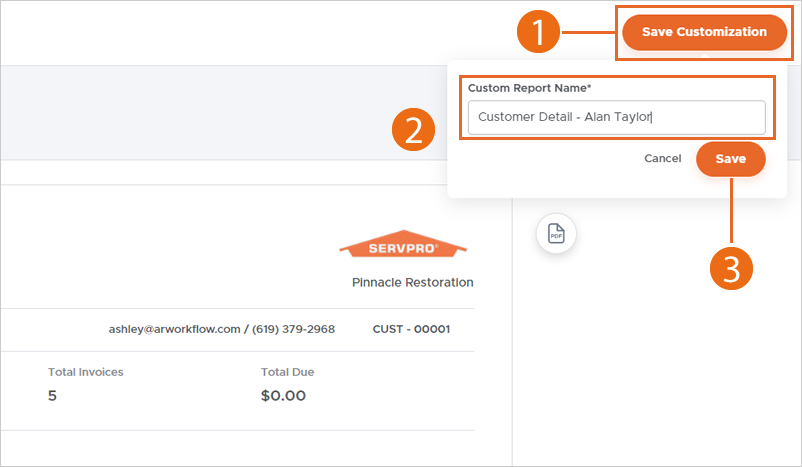
Task: Click end of 'Customer Detail - Alan Taylor' text
Action: click(653, 117)
